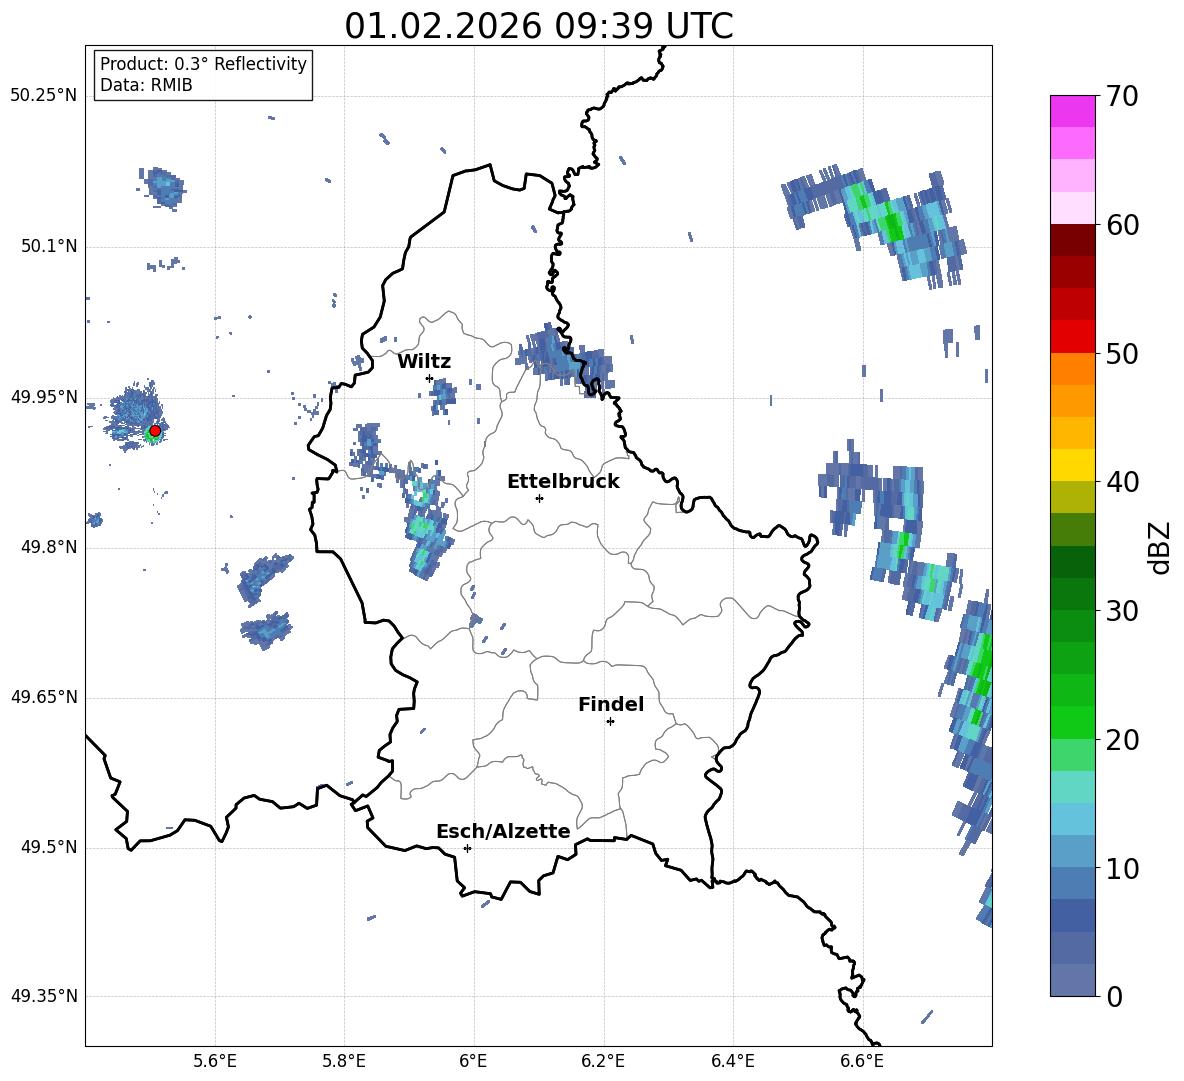Pick the darkest green 32-35 dBZ colorbar segment
This screenshot has width=1184, height=1081.
[x=1072, y=562]
